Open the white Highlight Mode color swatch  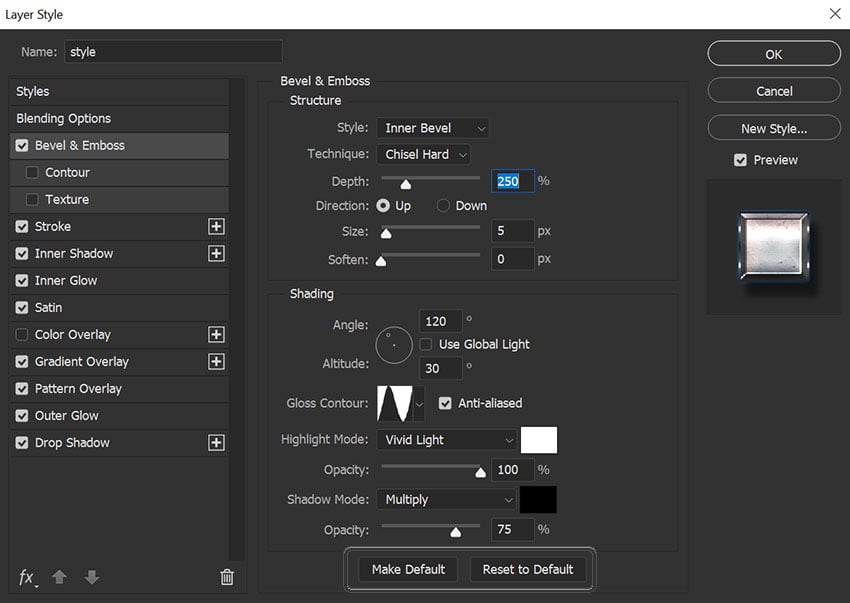(x=541, y=440)
